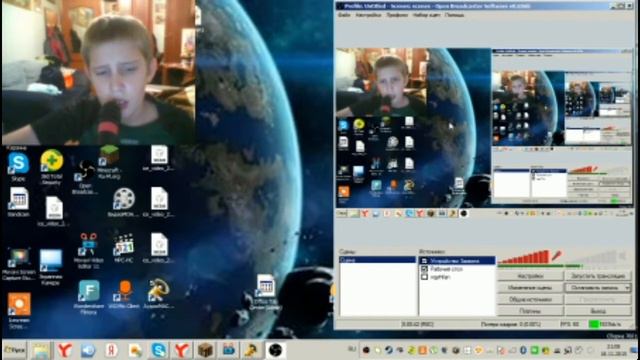Launch Wondershare Filmora desktop shortcut

point(89,297)
